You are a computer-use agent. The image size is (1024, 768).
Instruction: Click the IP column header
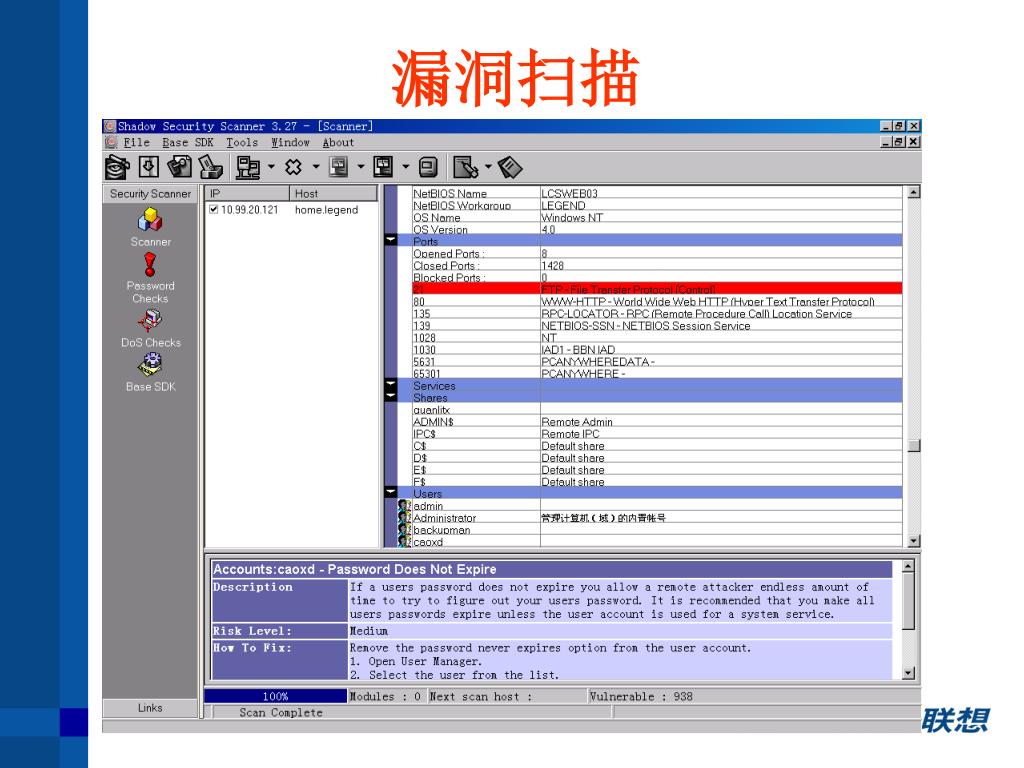tap(247, 193)
